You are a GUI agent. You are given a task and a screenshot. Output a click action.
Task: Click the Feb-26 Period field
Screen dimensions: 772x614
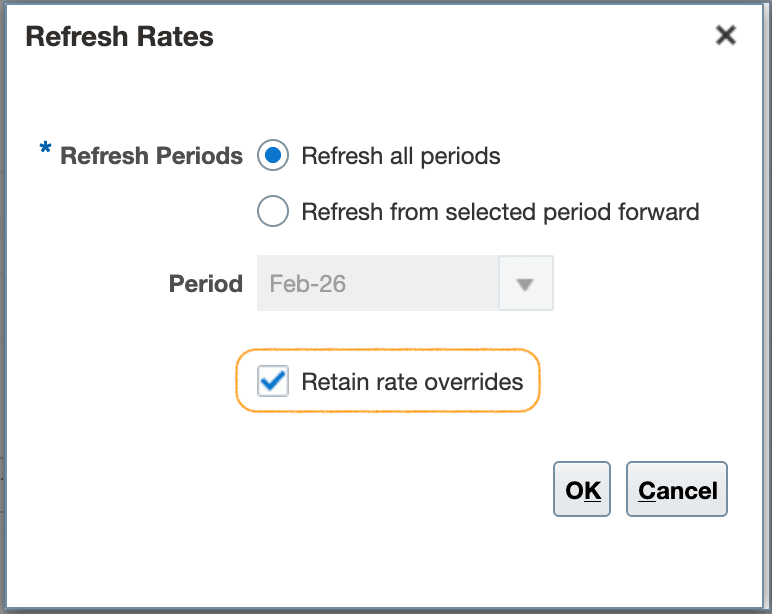(x=378, y=284)
